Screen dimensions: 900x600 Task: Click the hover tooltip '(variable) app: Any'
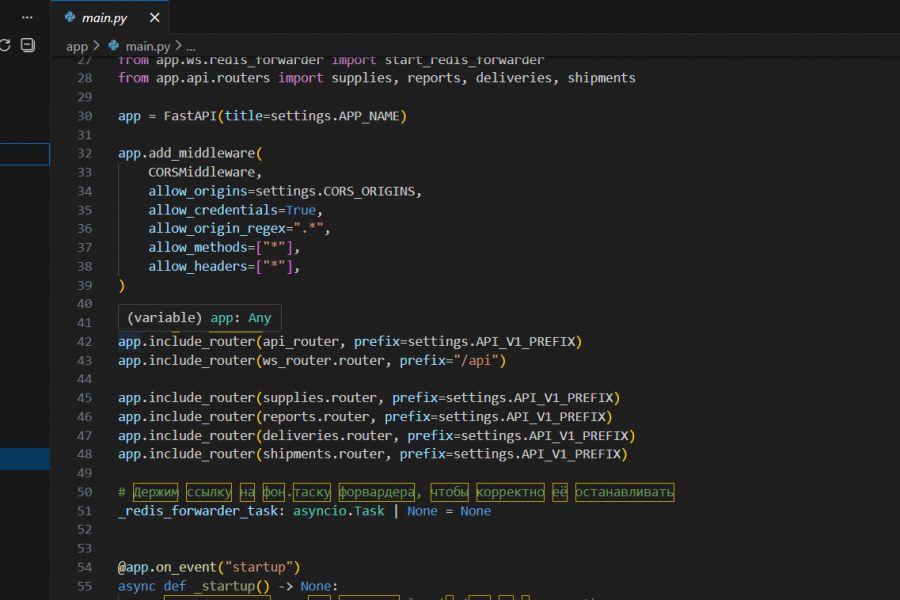pos(200,318)
